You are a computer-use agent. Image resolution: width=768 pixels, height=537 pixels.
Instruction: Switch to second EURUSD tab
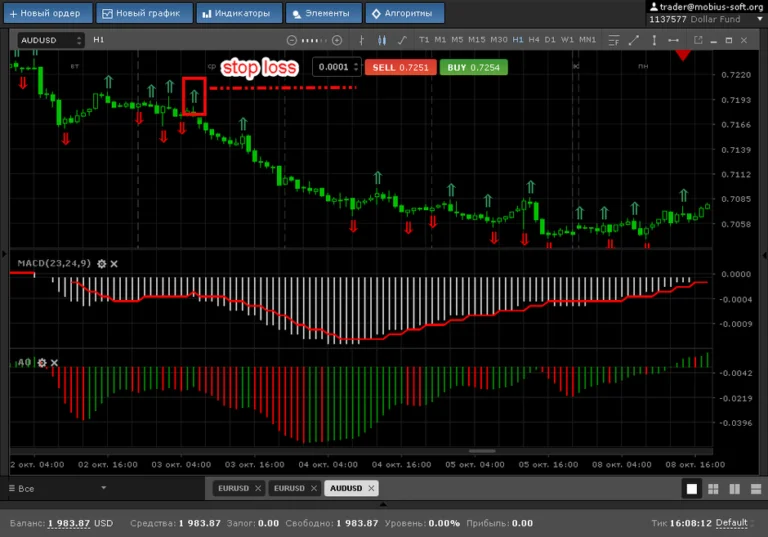point(289,488)
